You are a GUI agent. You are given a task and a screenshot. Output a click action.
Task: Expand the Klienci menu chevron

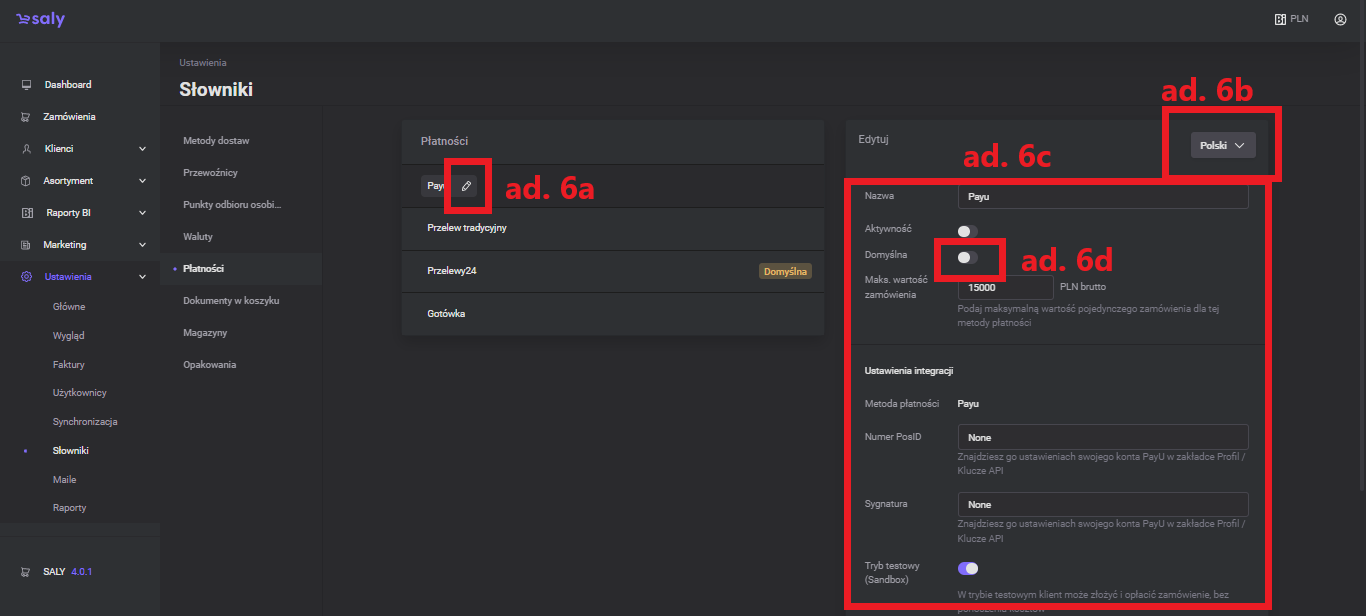tap(142, 149)
